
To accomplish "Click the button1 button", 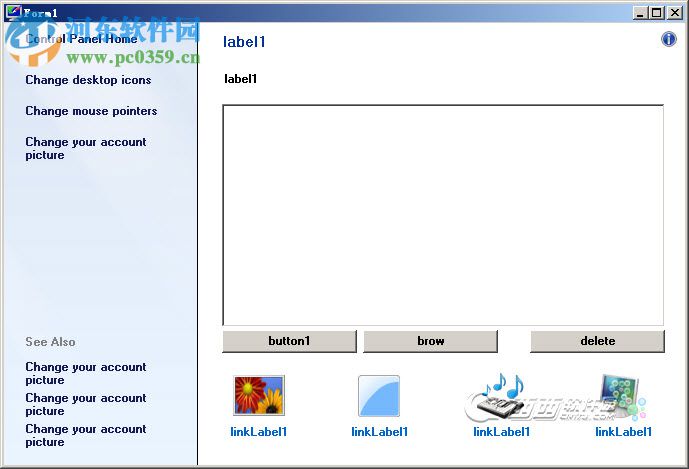I will coord(289,341).
